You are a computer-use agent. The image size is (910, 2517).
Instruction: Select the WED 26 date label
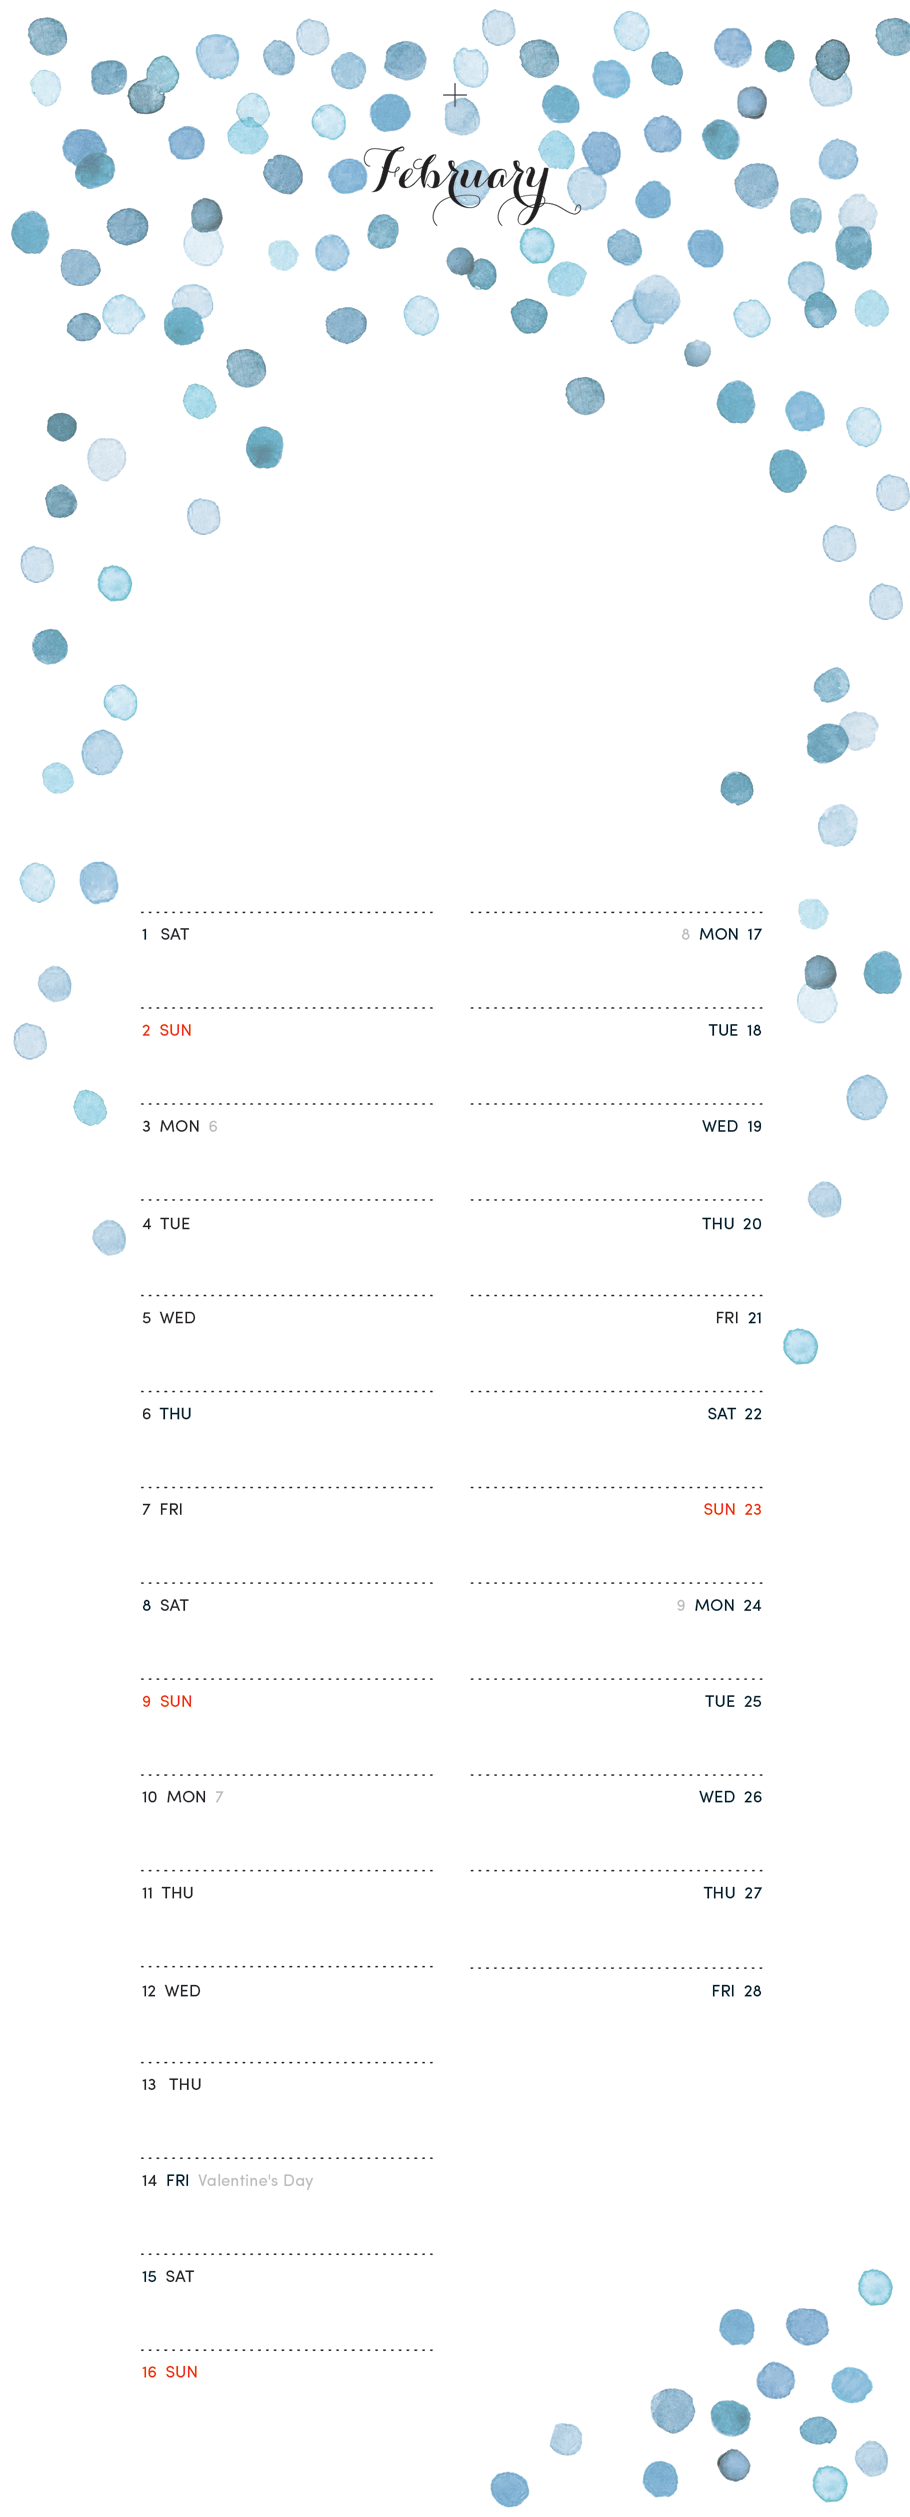(x=730, y=1797)
